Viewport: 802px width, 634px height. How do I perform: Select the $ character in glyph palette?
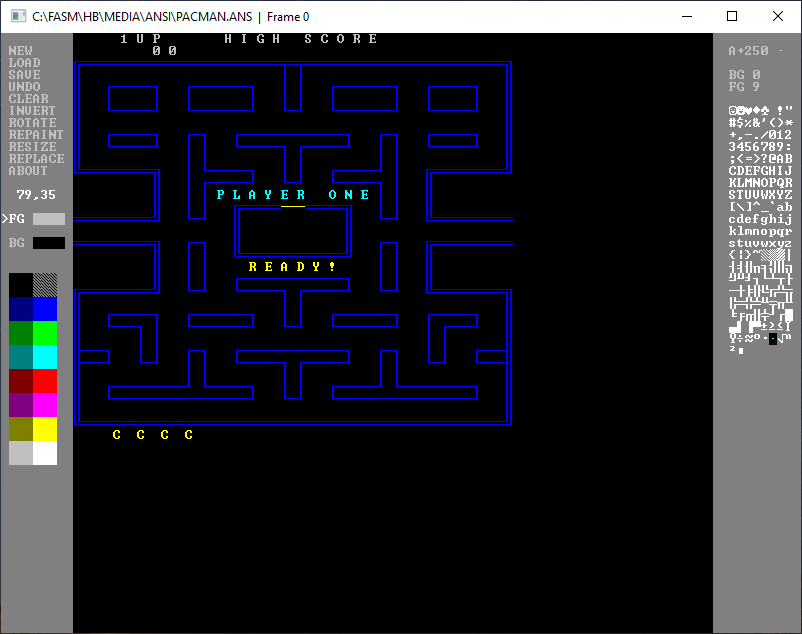[x=741, y=123]
